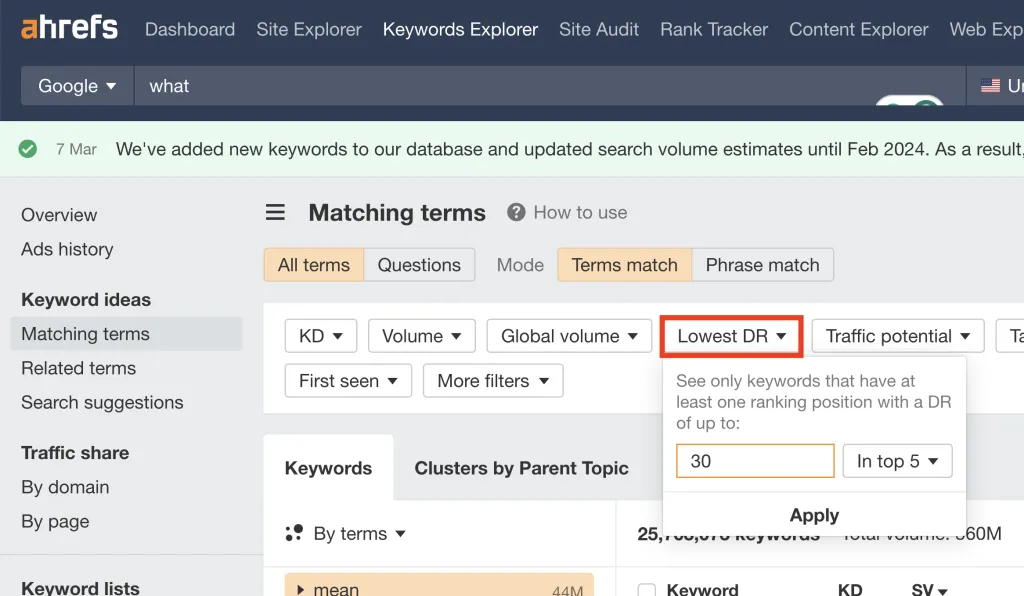Image resolution: width=1024 pixels, height=596 pixels.
Task: Expand the Google search engine dropdown
Action: tap(77, 86)
